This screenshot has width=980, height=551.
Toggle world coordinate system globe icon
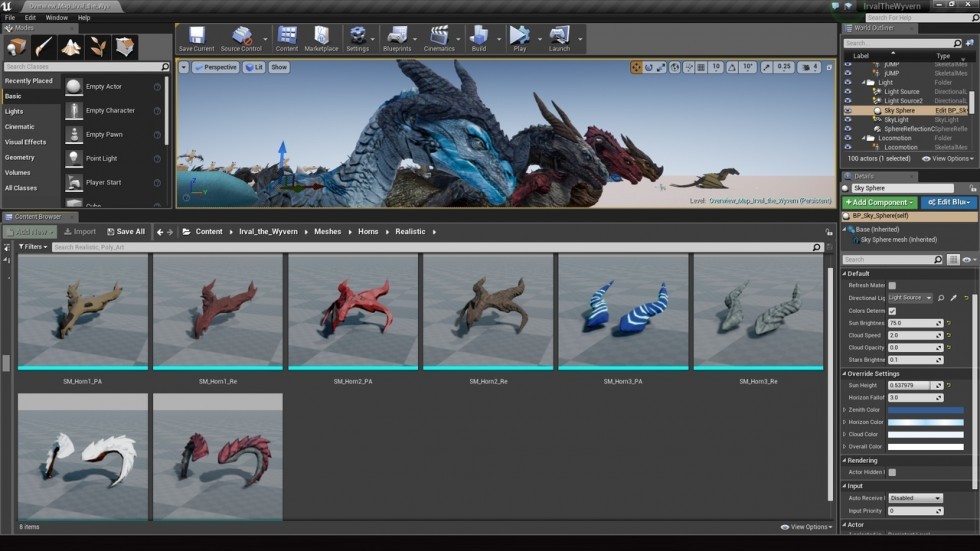click(x=675, y=67)
